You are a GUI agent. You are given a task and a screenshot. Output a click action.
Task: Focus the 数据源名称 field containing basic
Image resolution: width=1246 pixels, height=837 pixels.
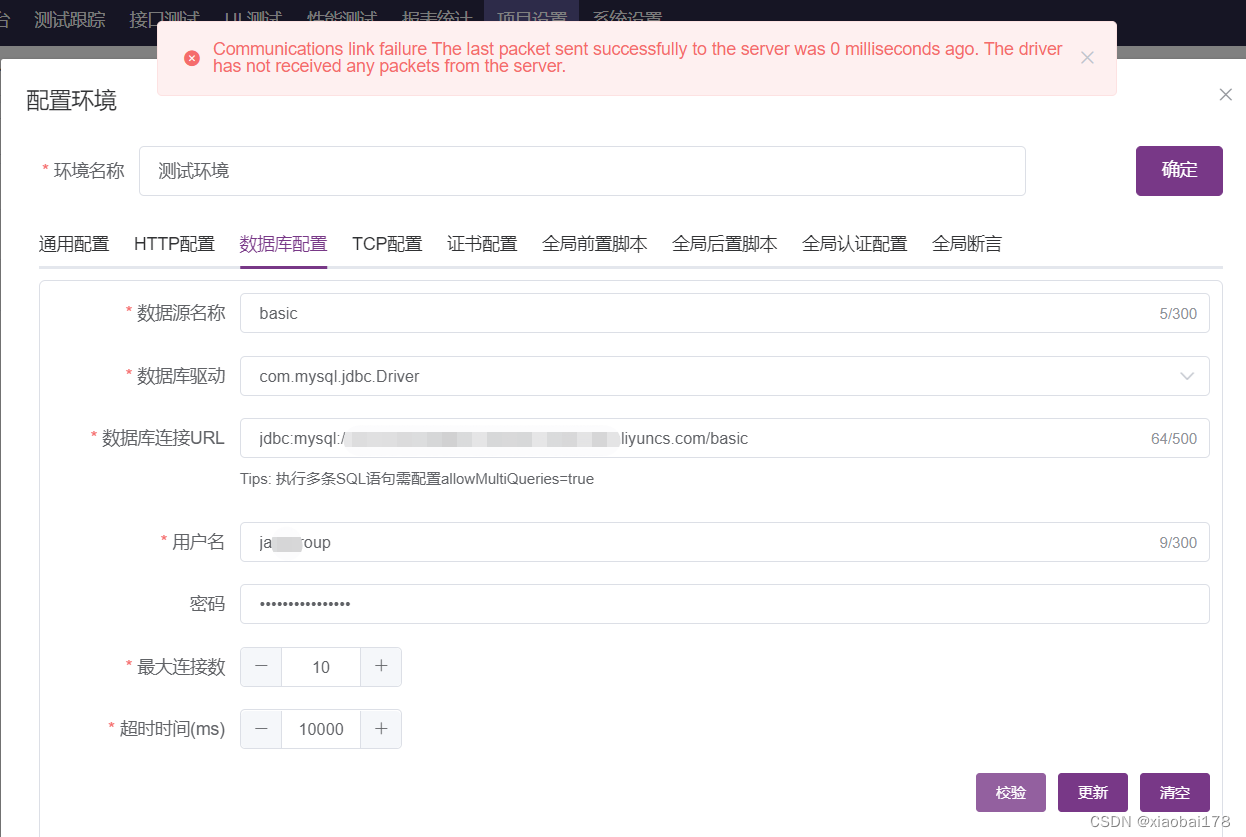point(725,313)
